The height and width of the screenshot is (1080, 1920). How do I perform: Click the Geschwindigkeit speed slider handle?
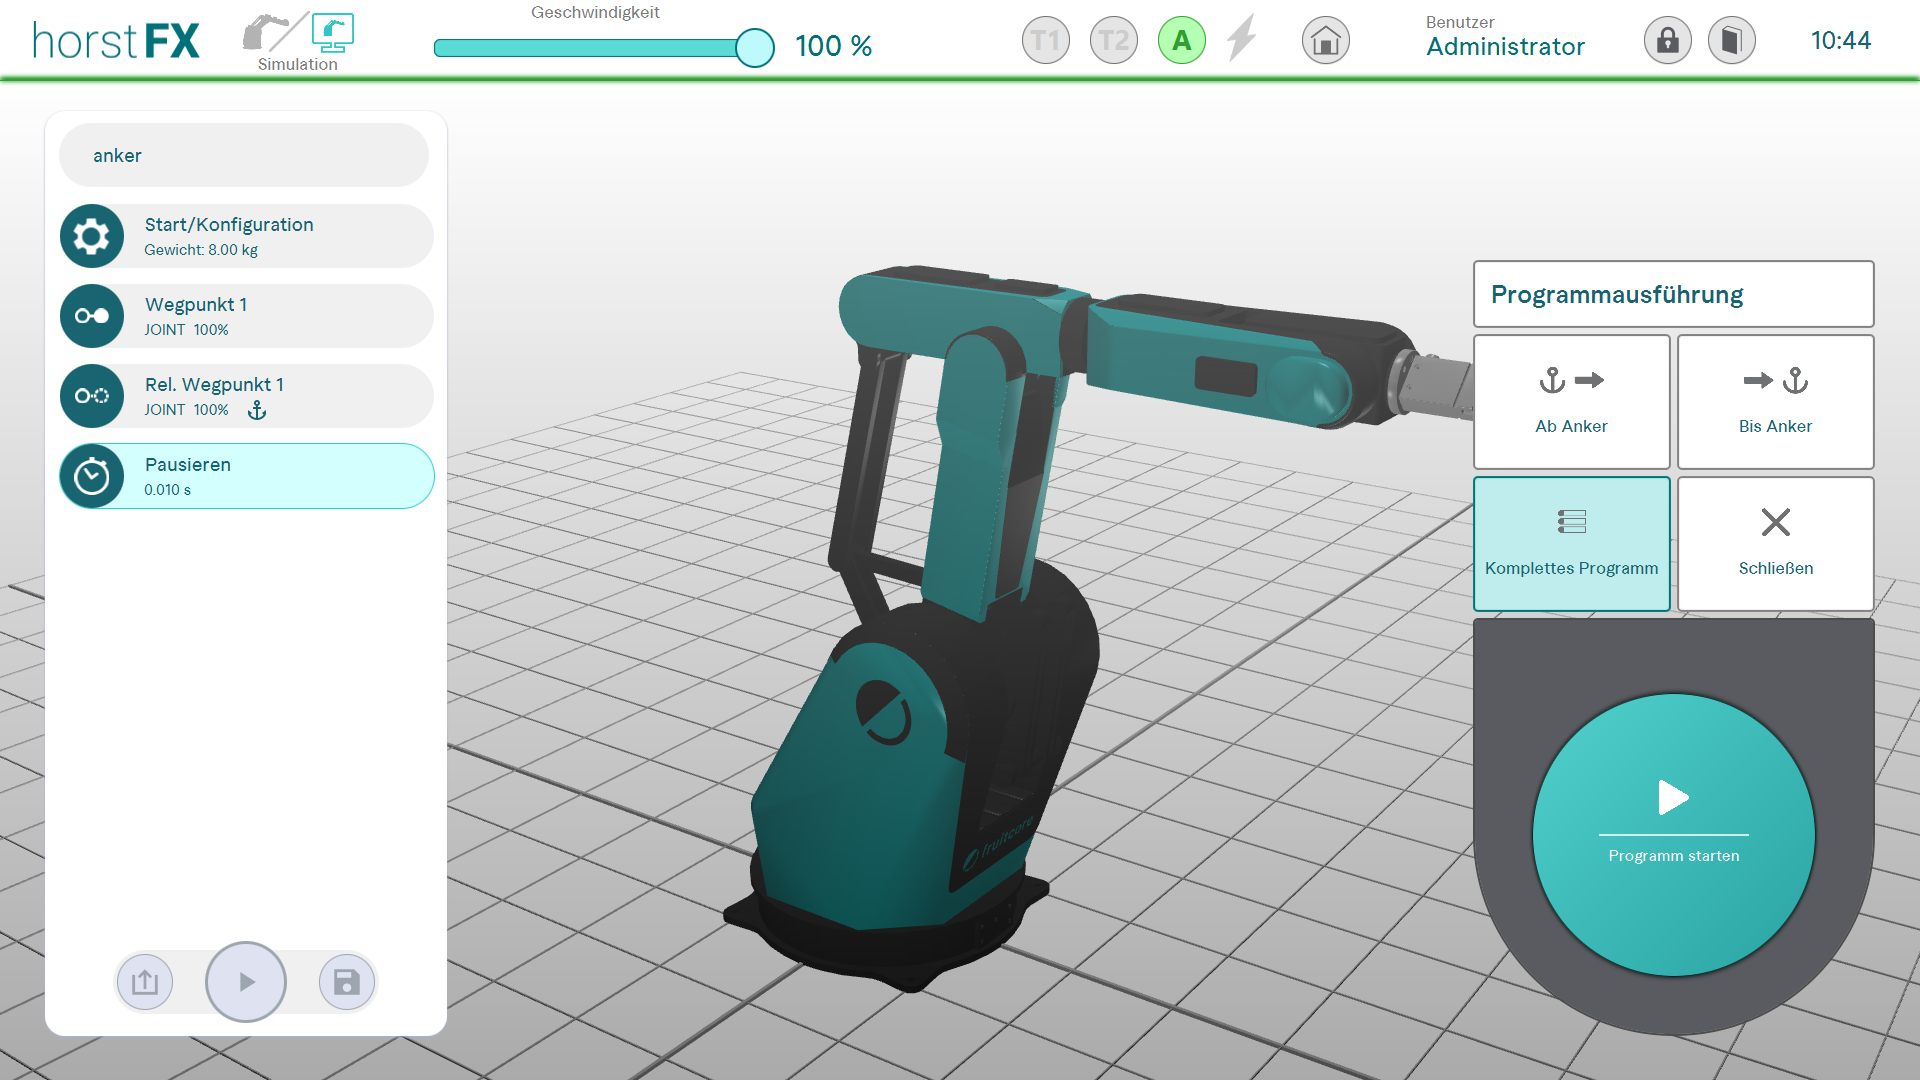click(755, 47)
